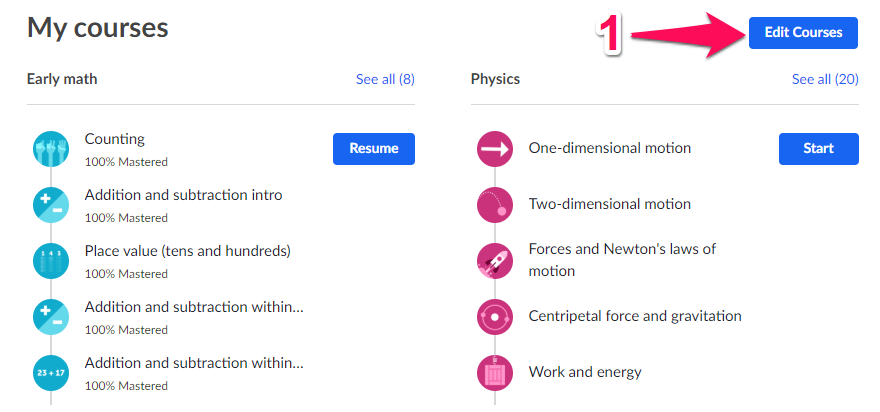This screenshot has width=880, height=412.
Task: Resume the Counting unit
Action: pos(374,149)
